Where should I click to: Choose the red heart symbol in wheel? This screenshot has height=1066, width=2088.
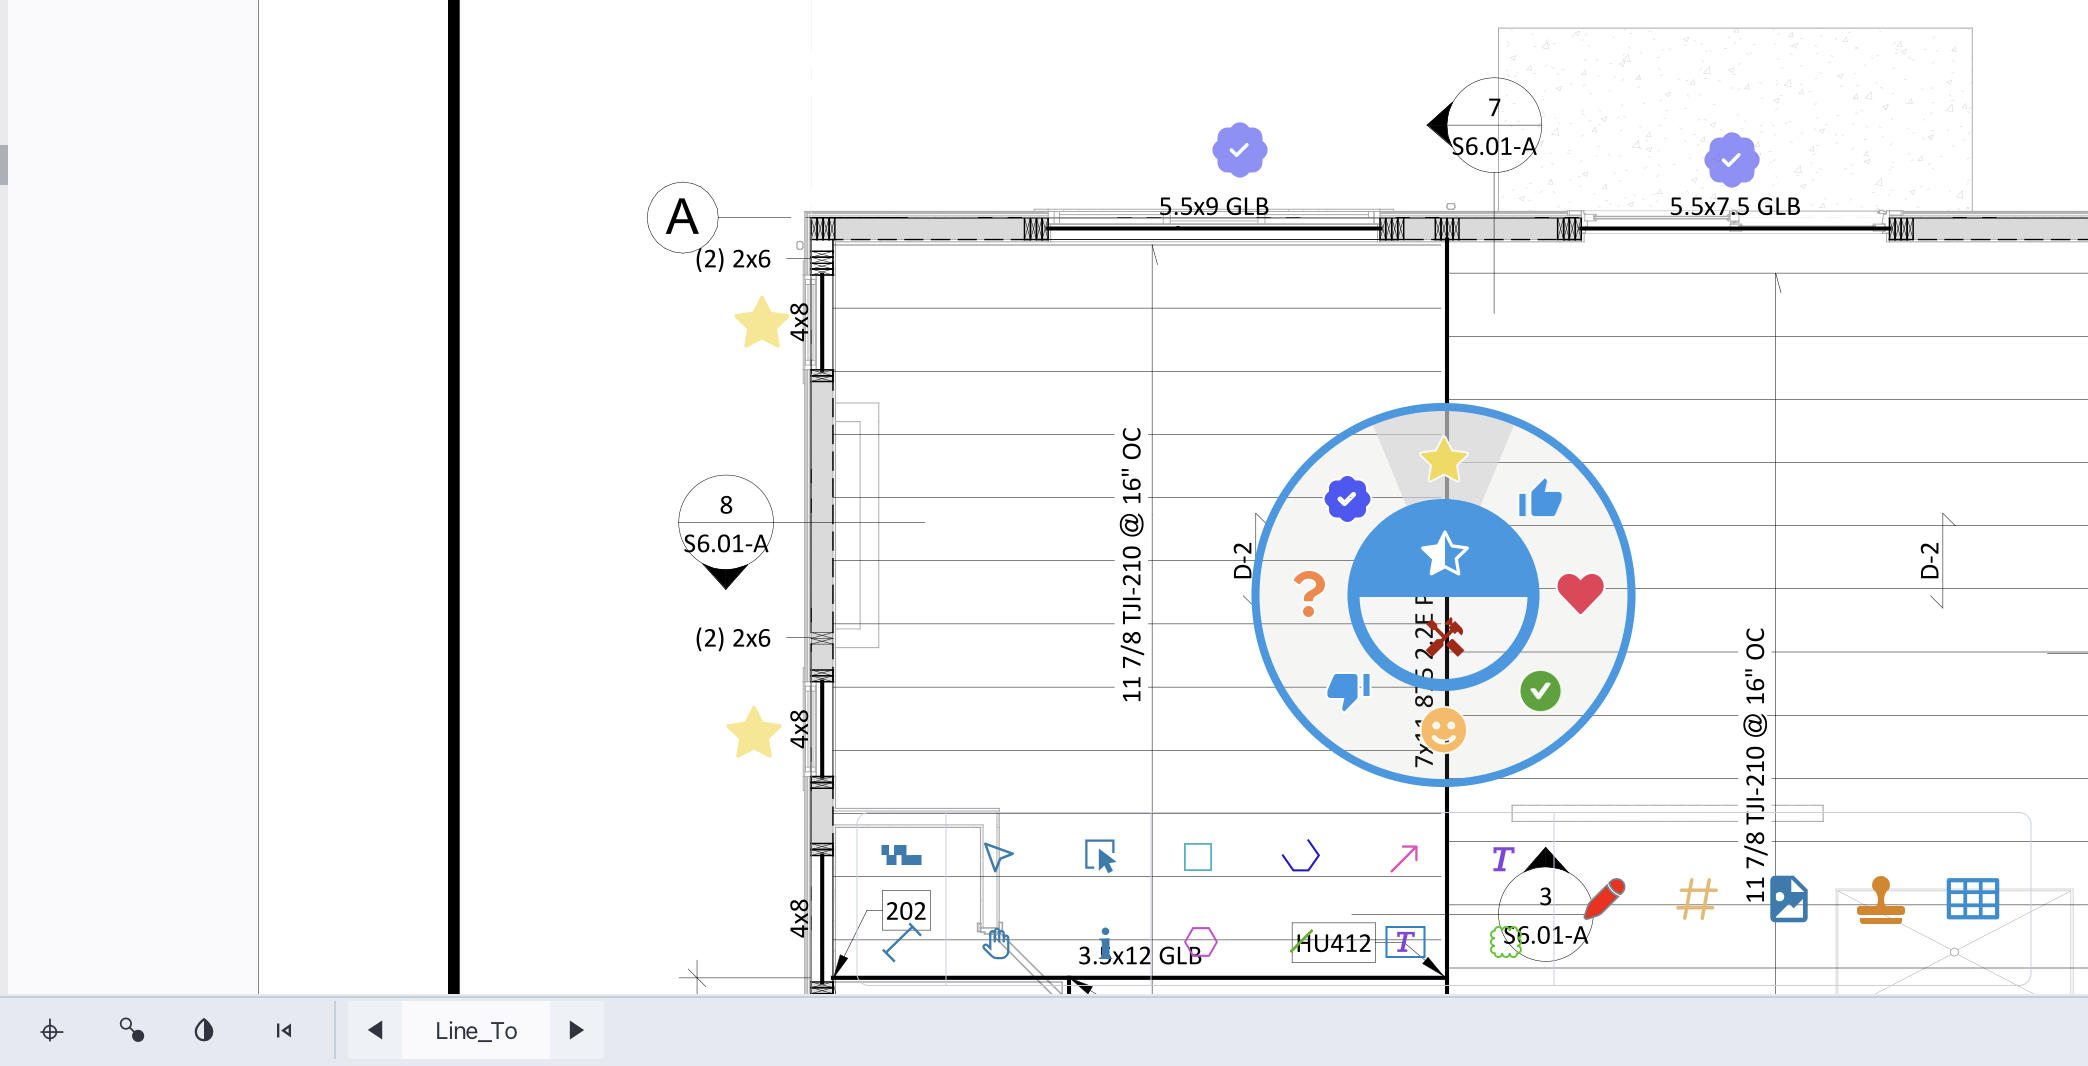1580,593
